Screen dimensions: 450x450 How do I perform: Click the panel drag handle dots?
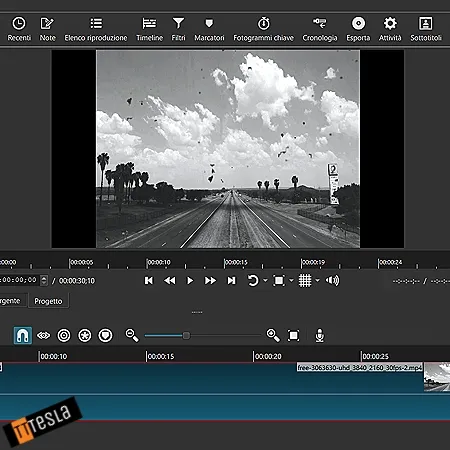pos(197,312)
